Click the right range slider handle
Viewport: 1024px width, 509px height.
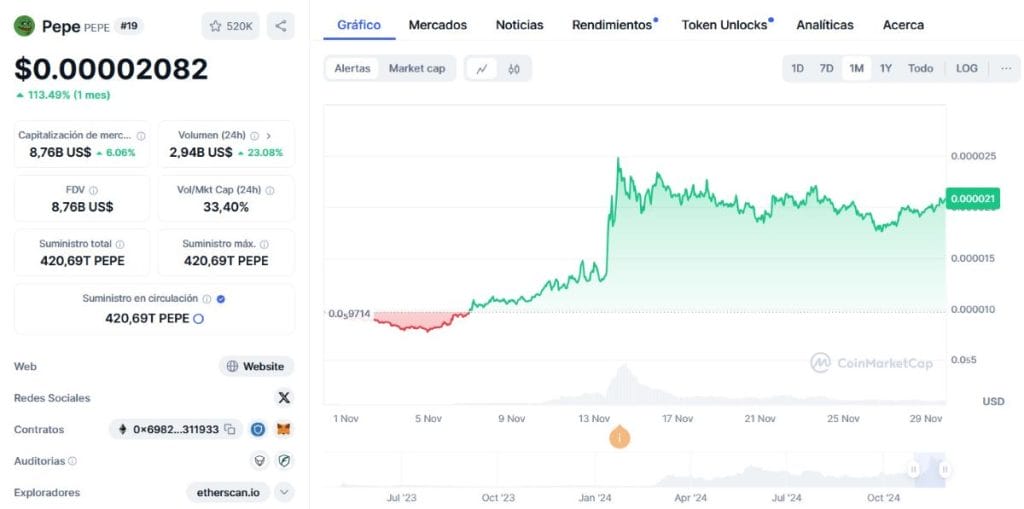944,468
